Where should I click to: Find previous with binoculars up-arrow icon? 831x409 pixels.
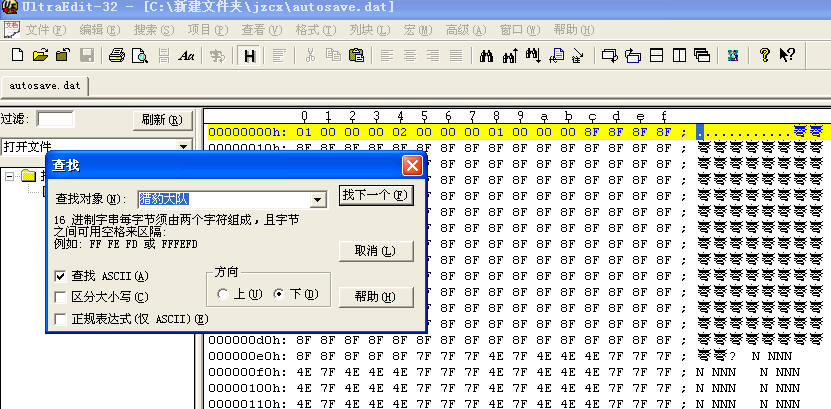click(509, 55)
